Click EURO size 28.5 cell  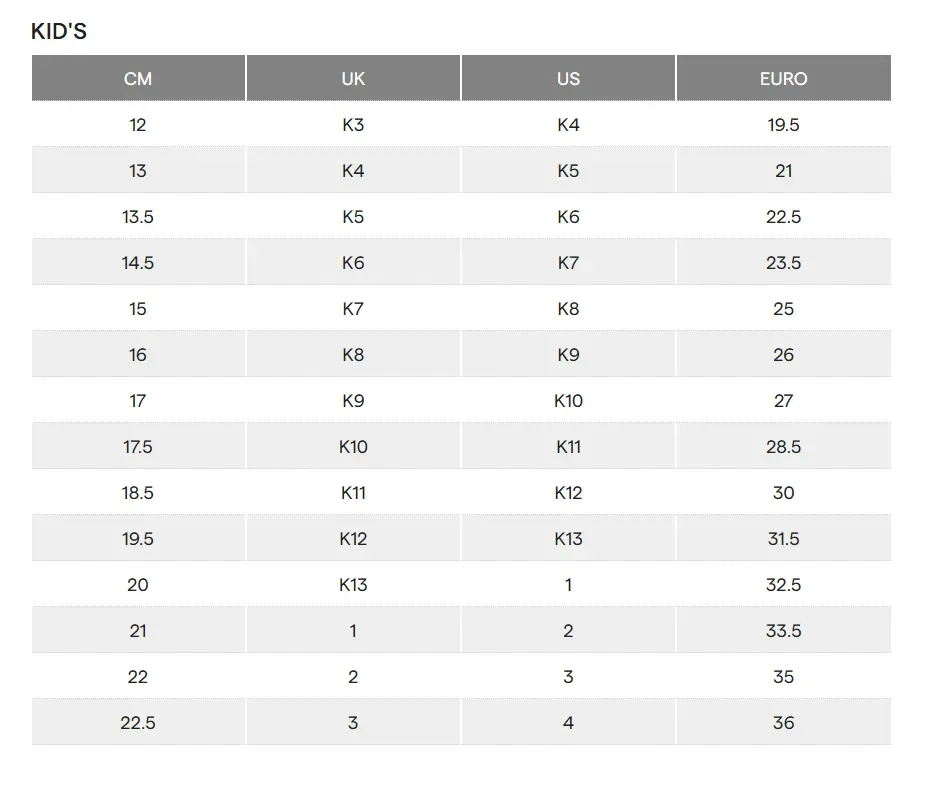783,447
